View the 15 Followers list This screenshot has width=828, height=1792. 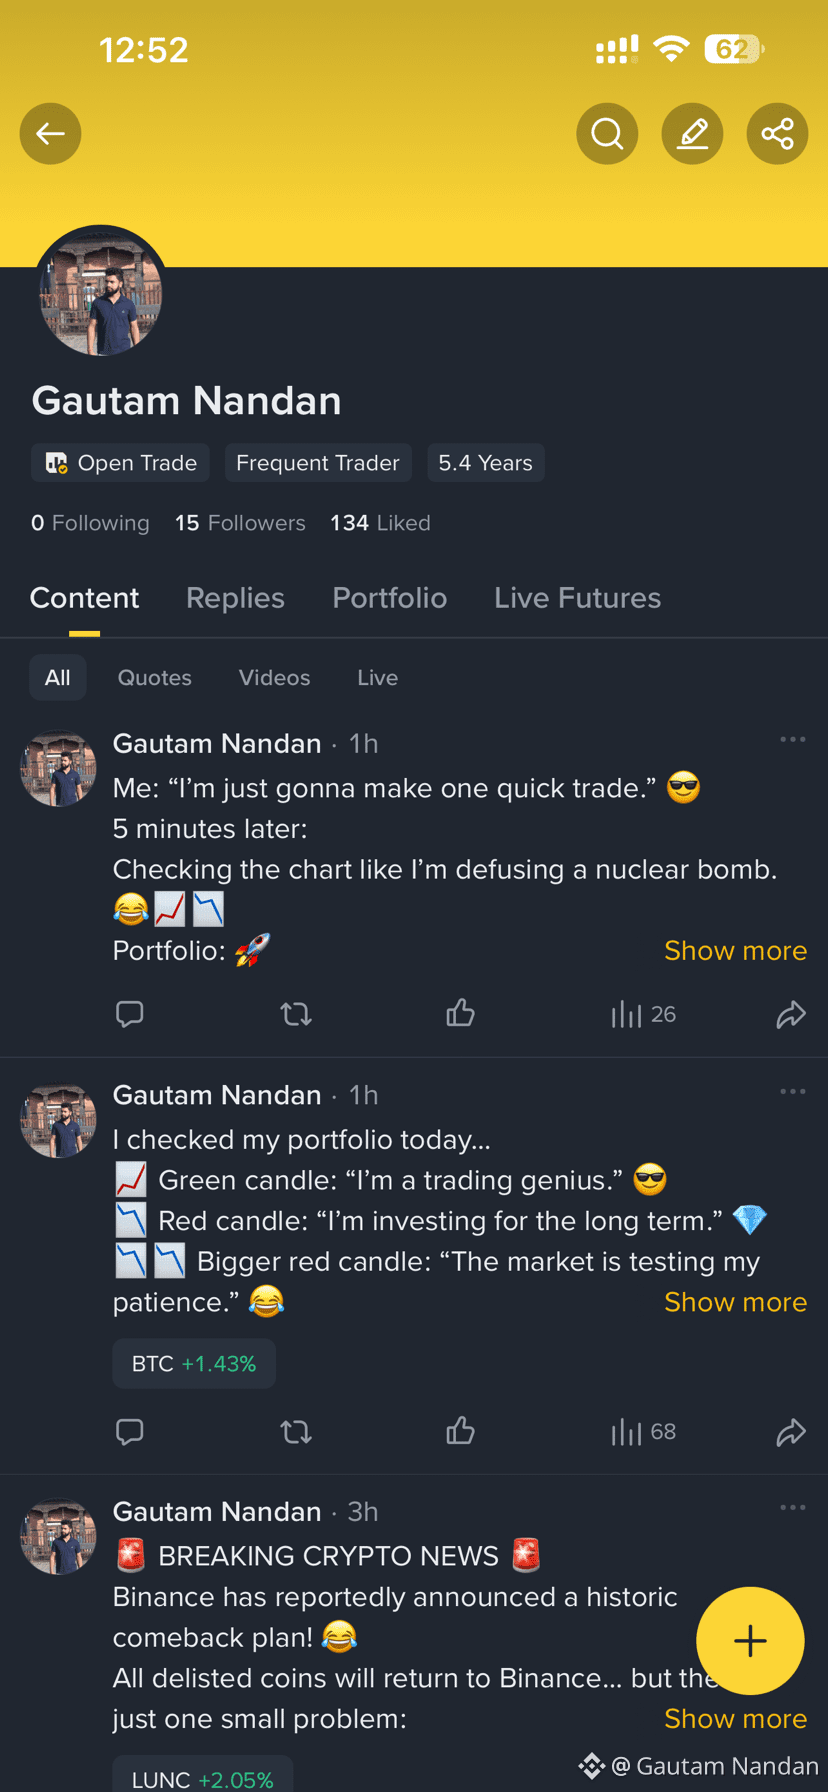click(240, 523)
